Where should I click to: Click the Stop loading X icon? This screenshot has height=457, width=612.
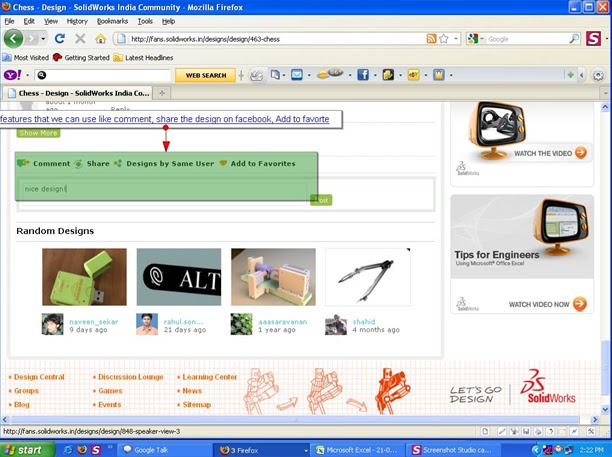click(x=80, y=38)
